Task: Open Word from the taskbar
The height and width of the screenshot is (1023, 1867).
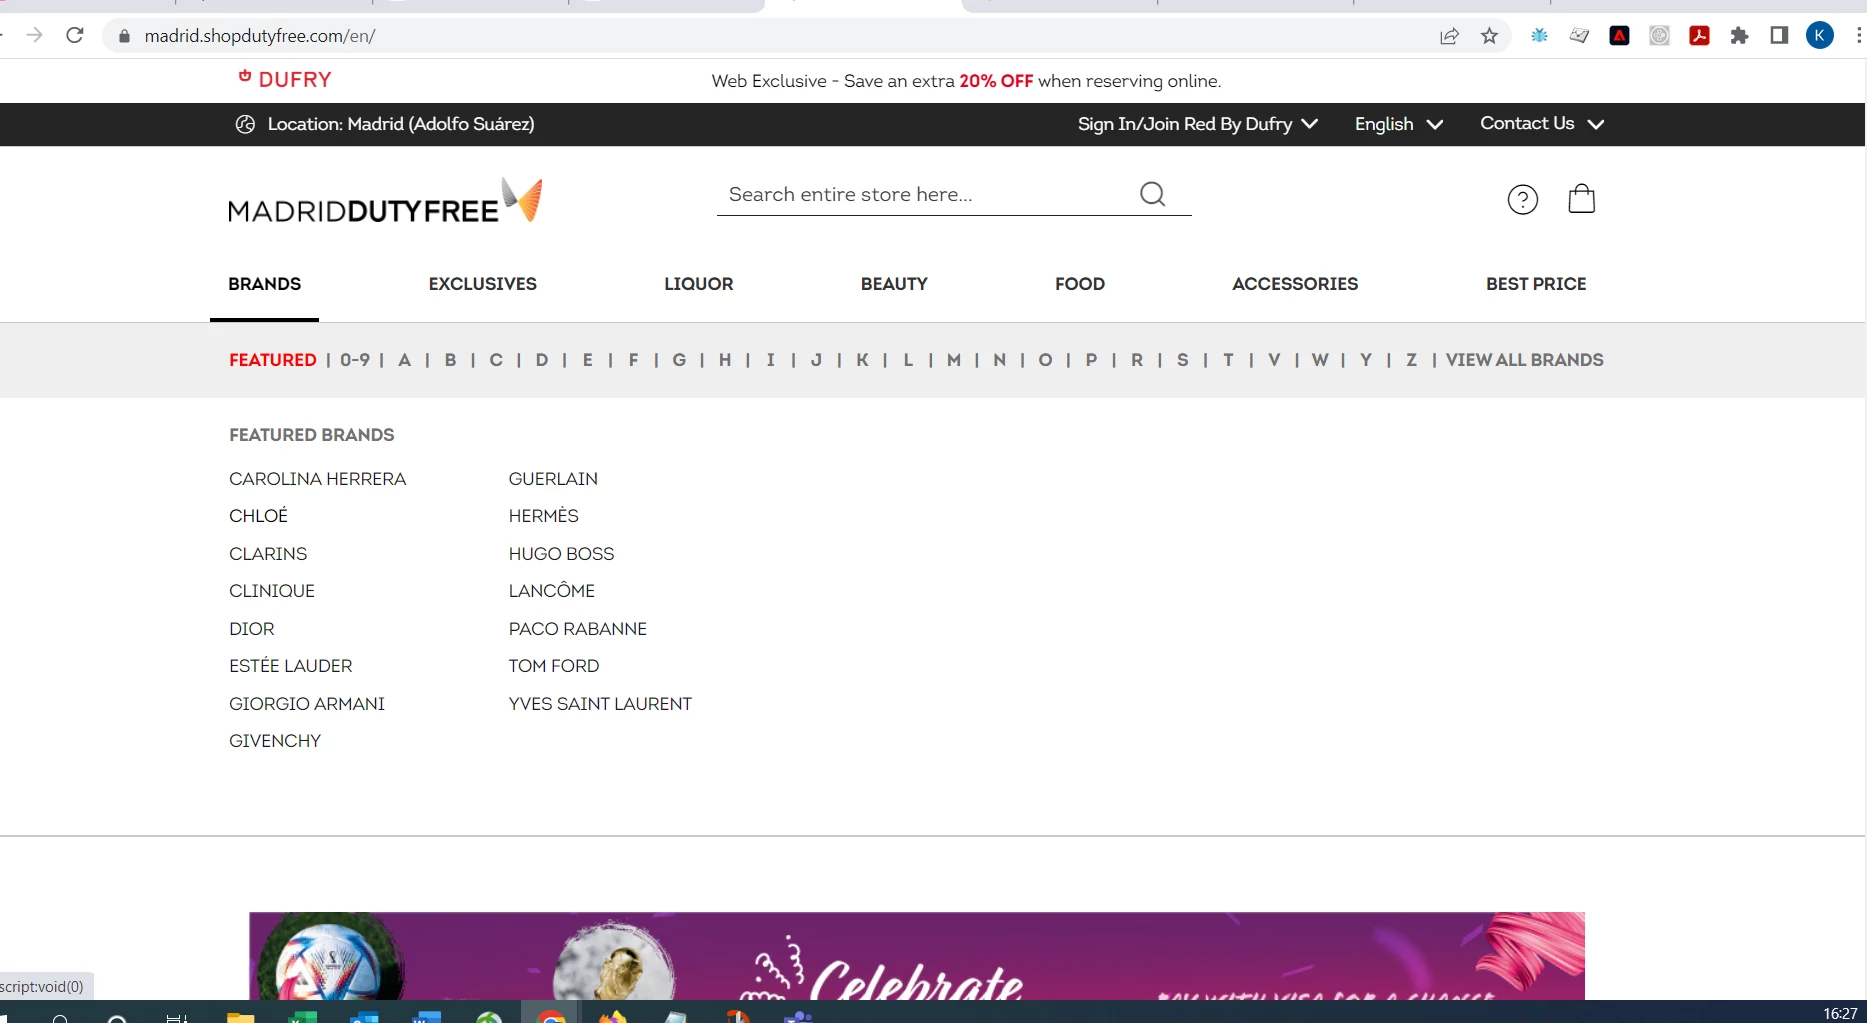Action: (x=426, y=1017)
